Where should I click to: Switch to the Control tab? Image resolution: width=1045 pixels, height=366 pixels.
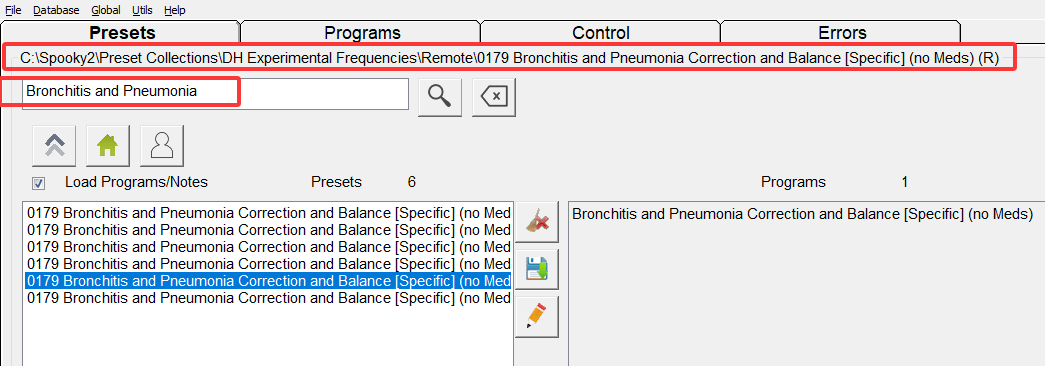point(600,33)
